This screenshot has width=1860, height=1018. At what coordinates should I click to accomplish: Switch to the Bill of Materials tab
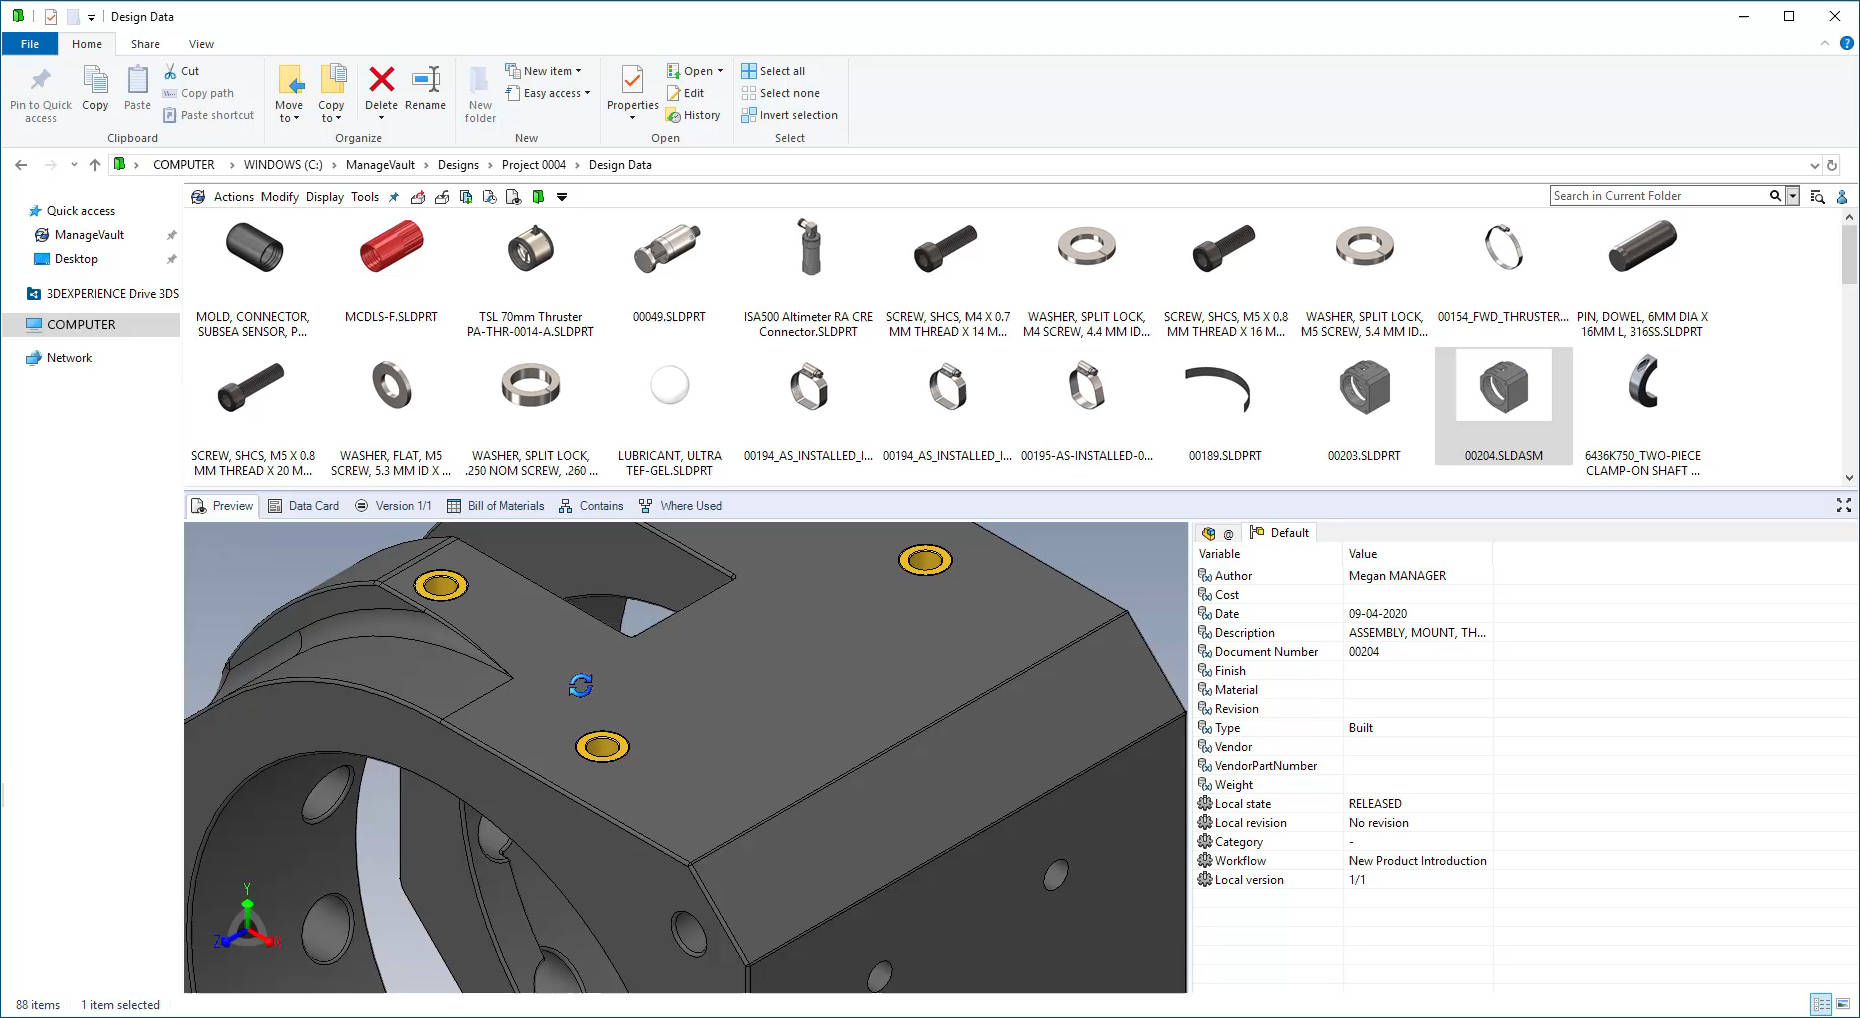496,506
